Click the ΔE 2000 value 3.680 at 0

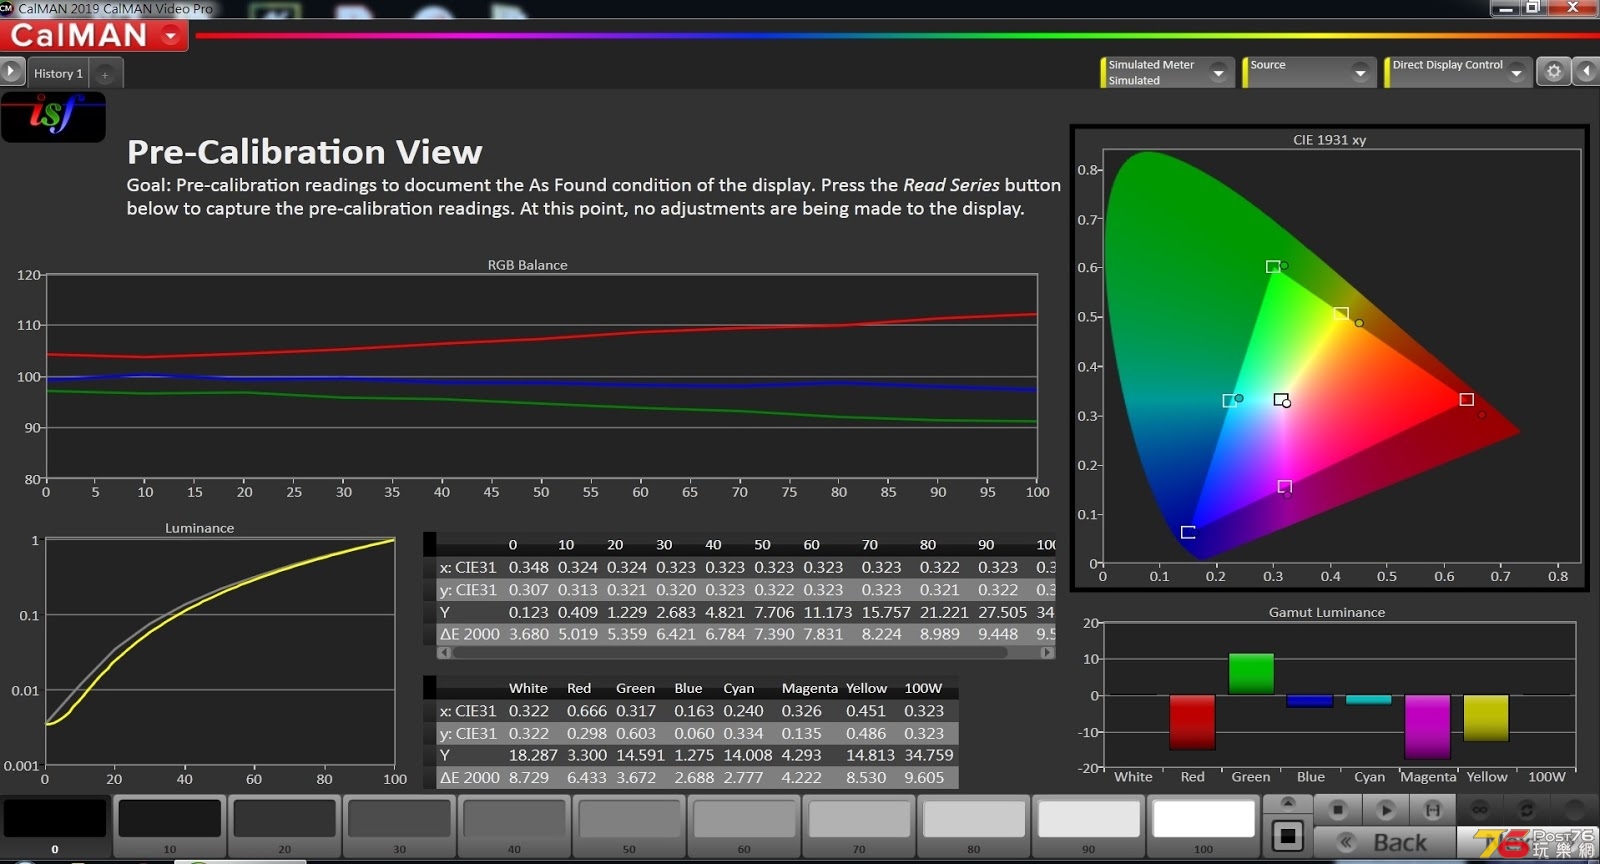tap(528, 634)
